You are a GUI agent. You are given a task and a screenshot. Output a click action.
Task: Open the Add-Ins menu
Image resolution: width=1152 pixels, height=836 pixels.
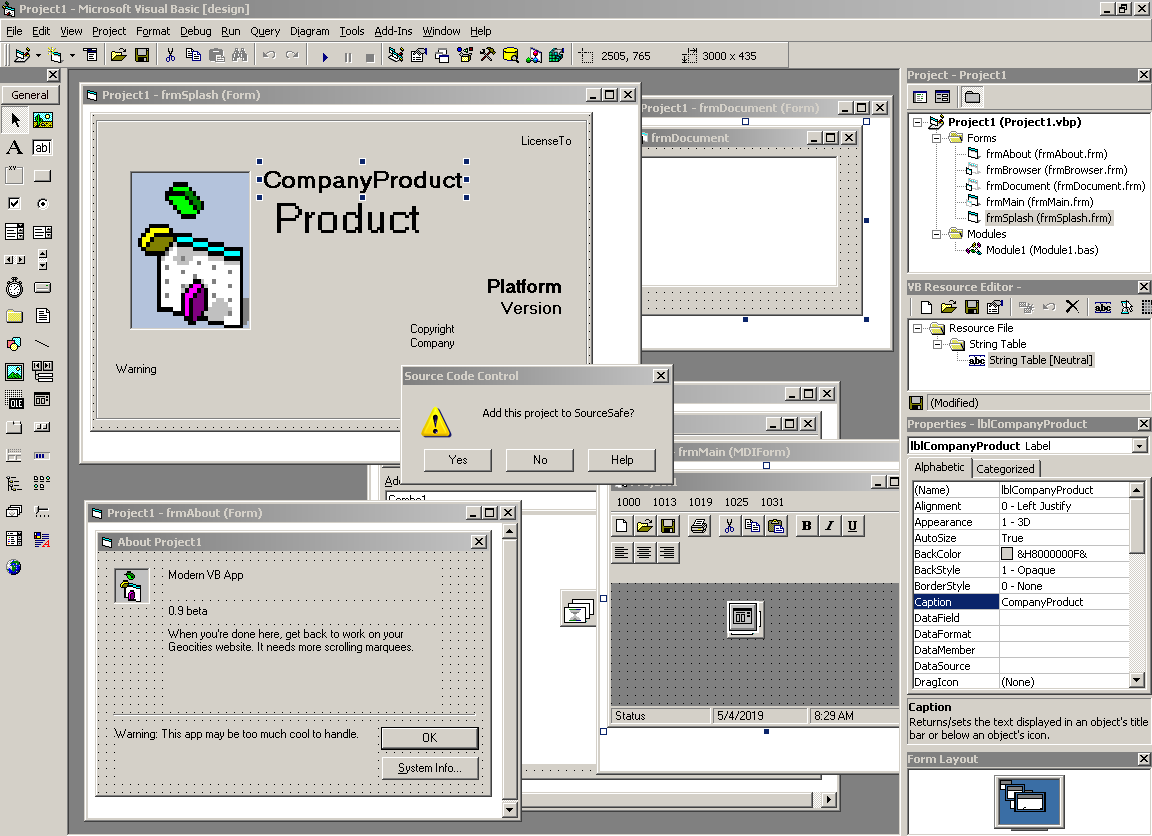click(393, 31)
